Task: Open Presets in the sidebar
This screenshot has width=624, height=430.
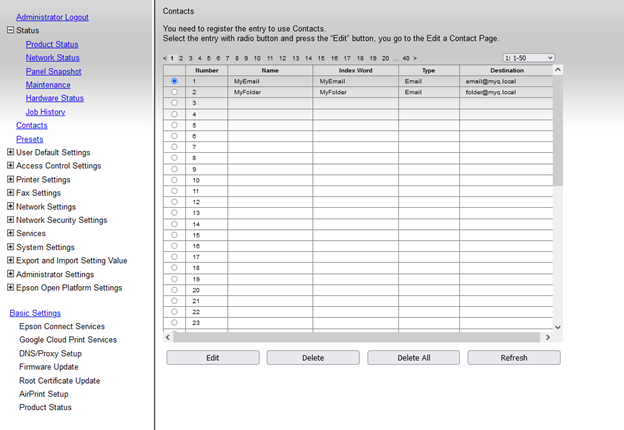Action: (30, 139)
